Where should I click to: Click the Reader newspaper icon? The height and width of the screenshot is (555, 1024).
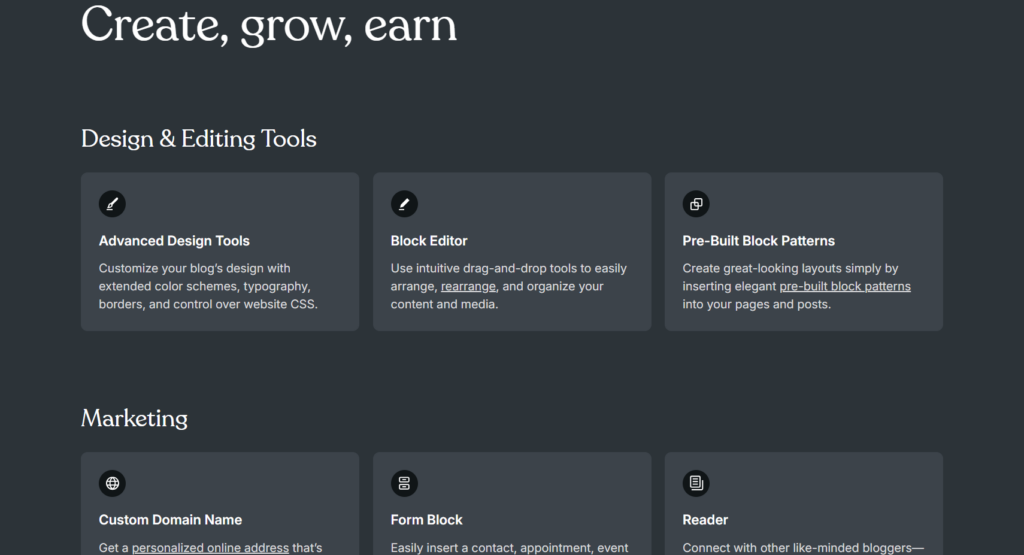(696, 483)
